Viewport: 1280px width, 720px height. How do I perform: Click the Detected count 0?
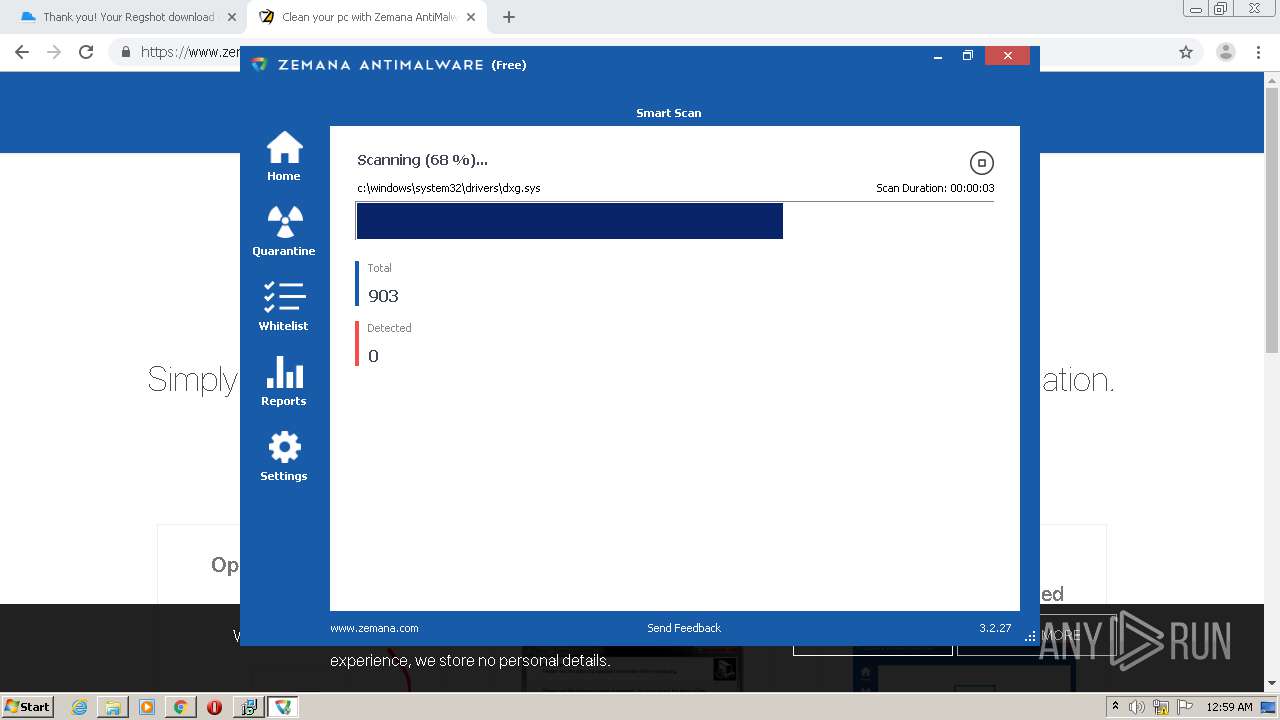373,356
